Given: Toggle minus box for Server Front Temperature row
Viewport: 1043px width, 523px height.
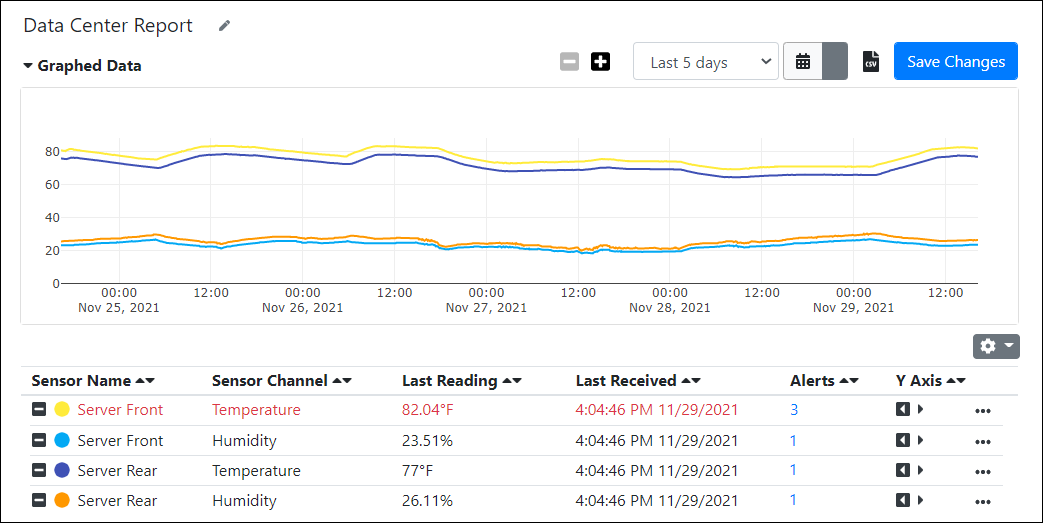Looking at the screenshot, I should [x=39, y=409].
